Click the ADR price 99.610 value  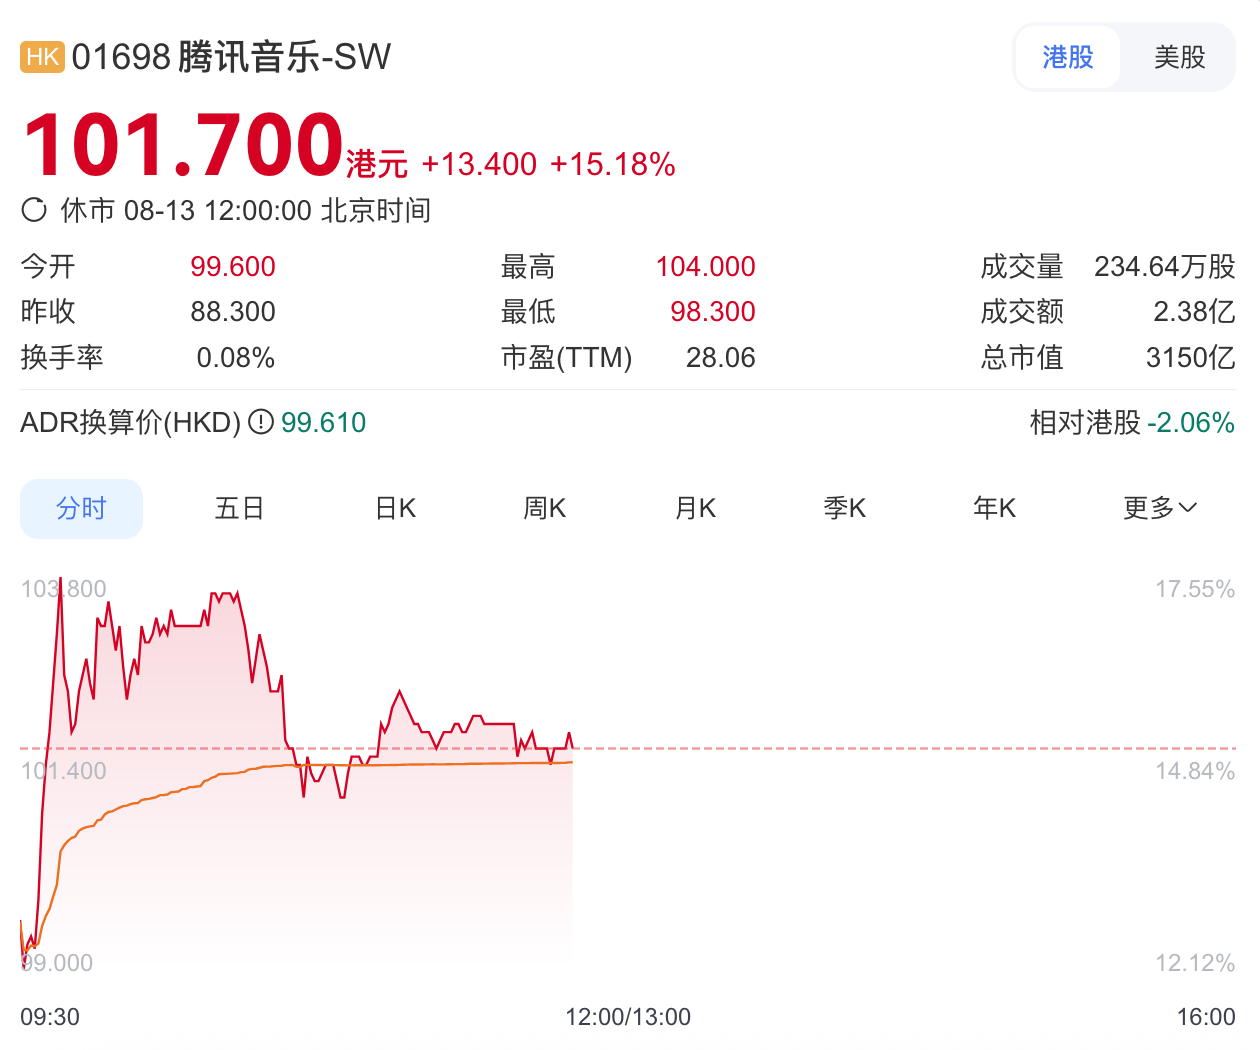pos(323,422)
